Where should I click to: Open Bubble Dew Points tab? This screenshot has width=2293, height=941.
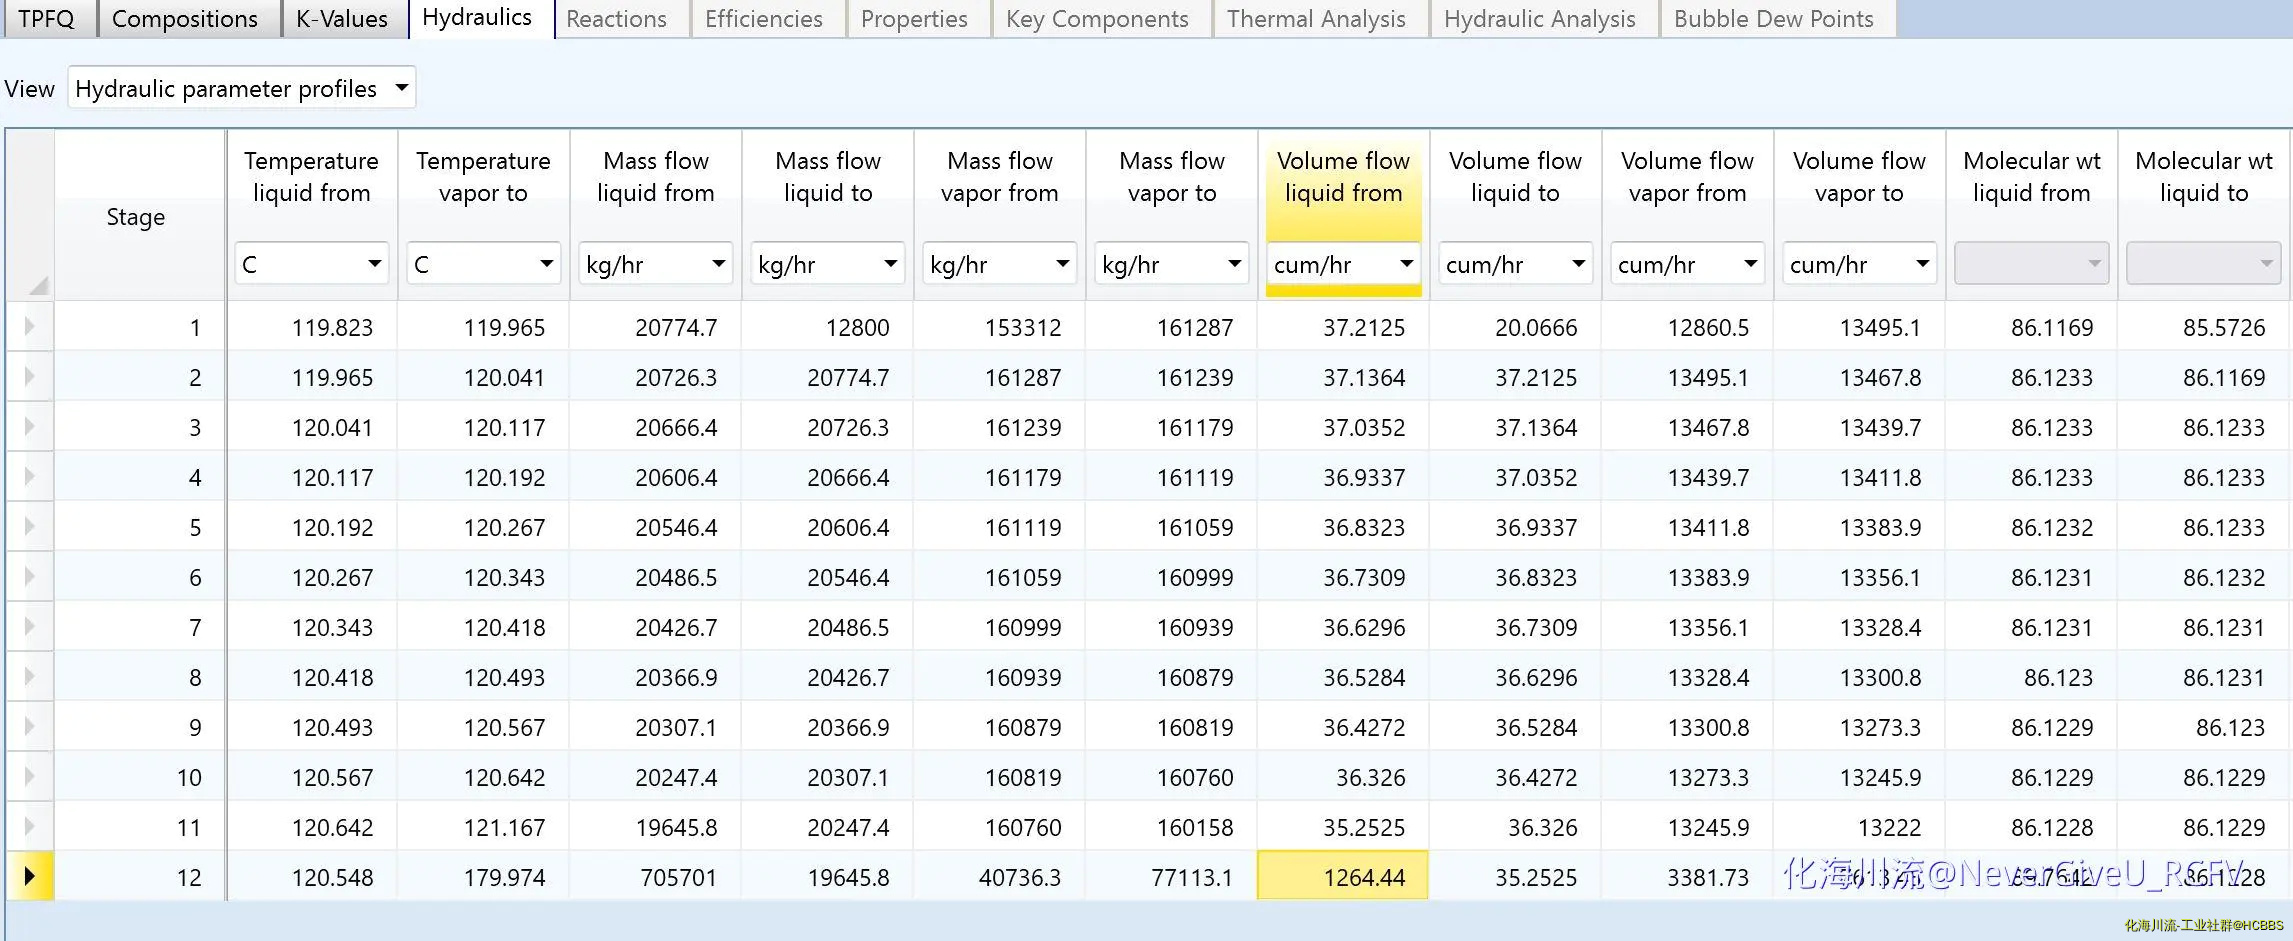[1774, 19]
